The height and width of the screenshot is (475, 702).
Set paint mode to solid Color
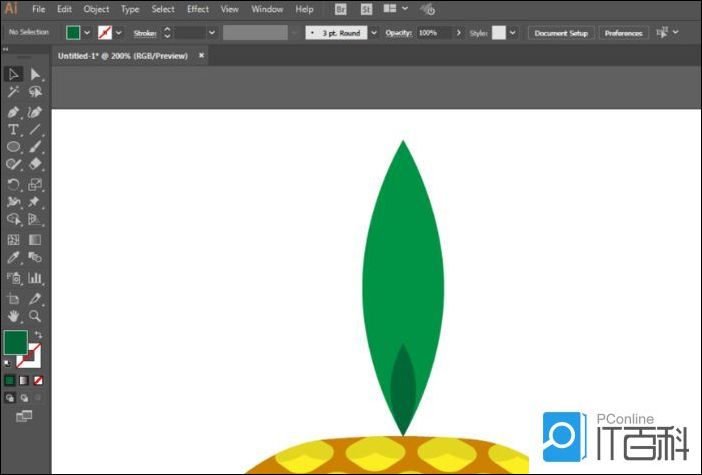pyautogui.click(x=9, y=381)
